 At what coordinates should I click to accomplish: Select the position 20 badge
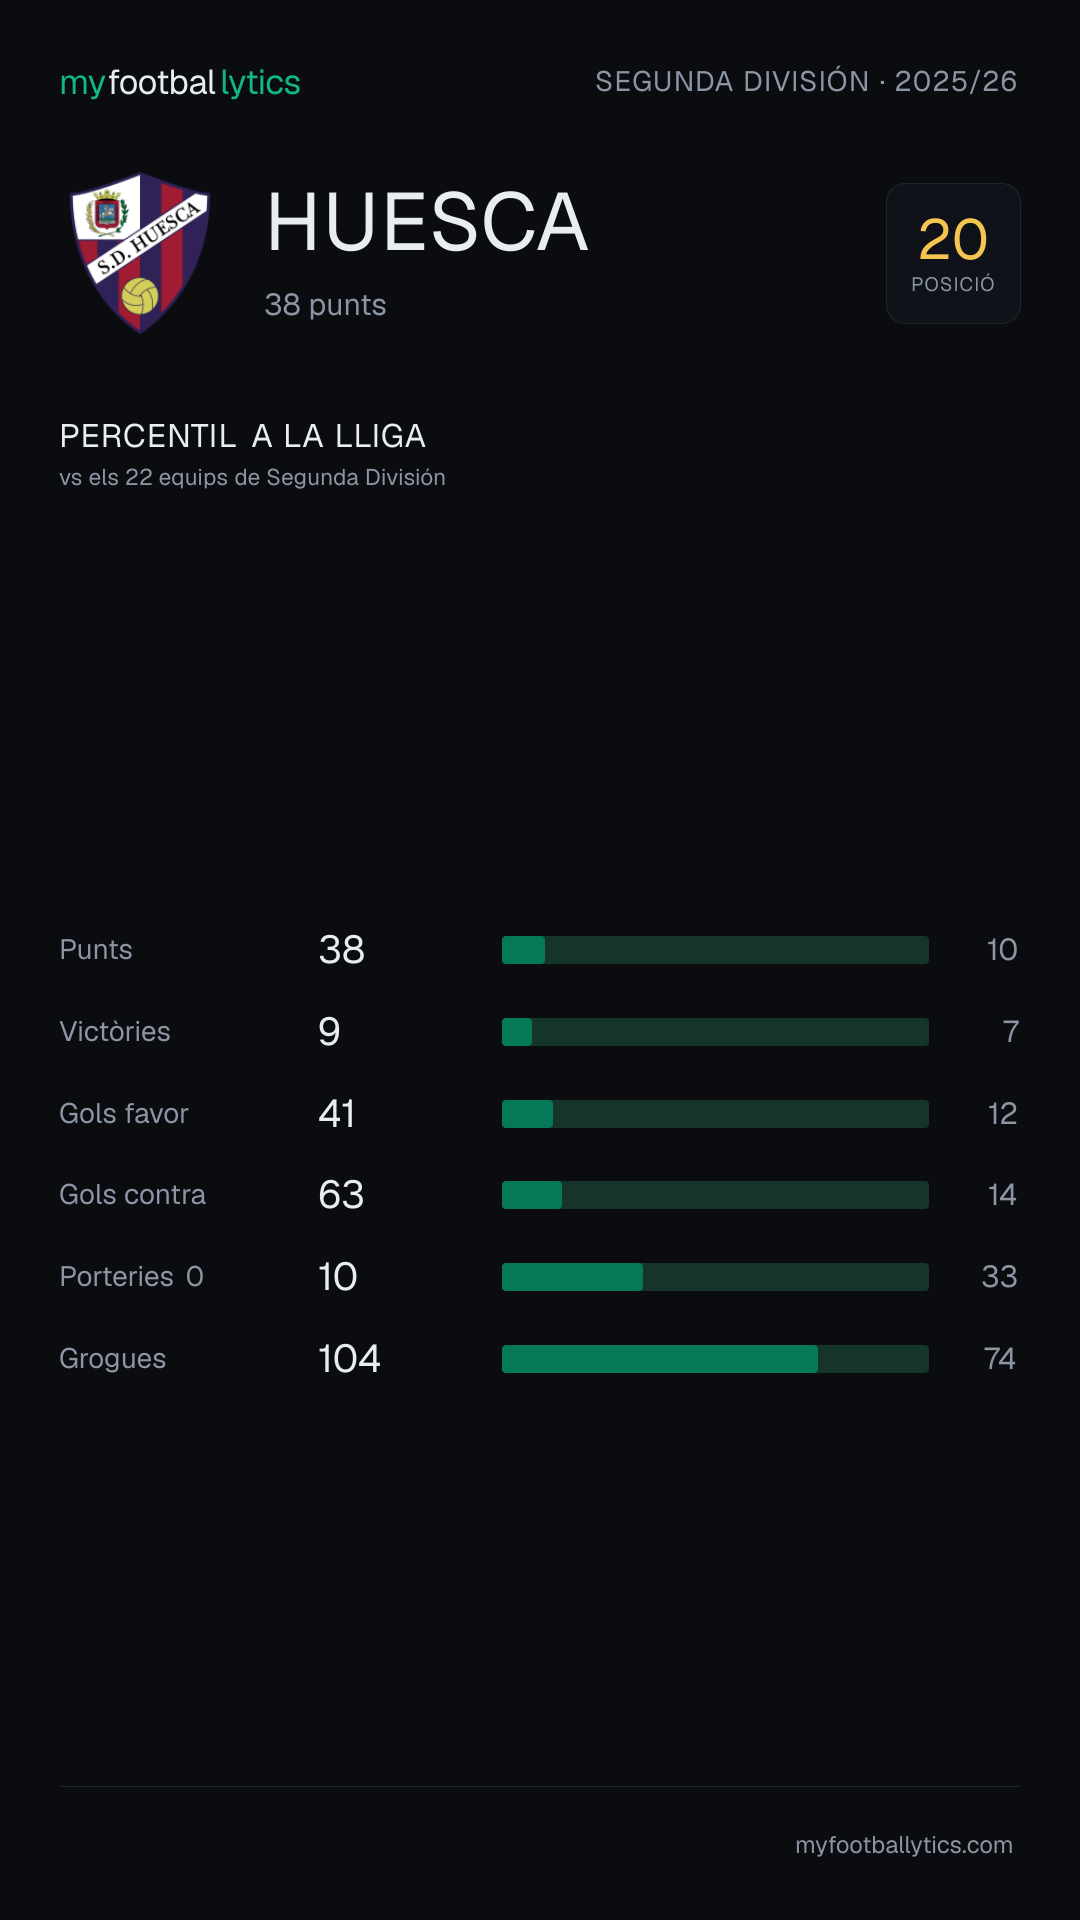(x=953, y=253)
